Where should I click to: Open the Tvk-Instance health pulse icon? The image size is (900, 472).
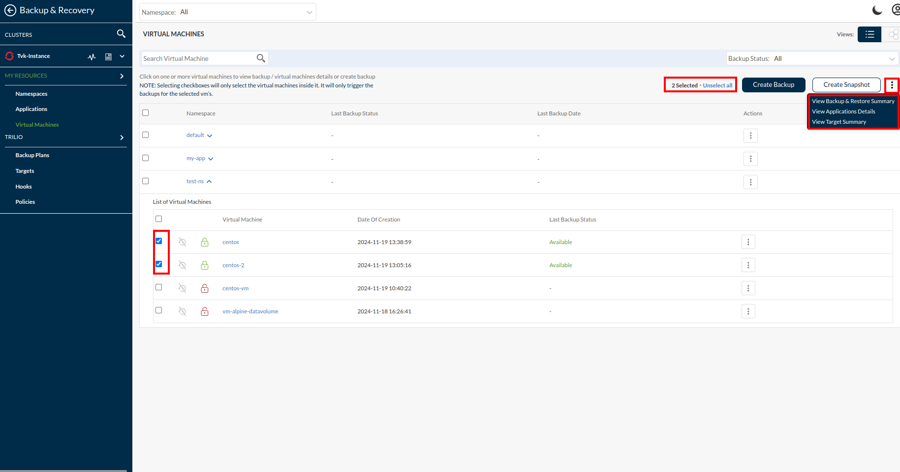click(92, 57)
